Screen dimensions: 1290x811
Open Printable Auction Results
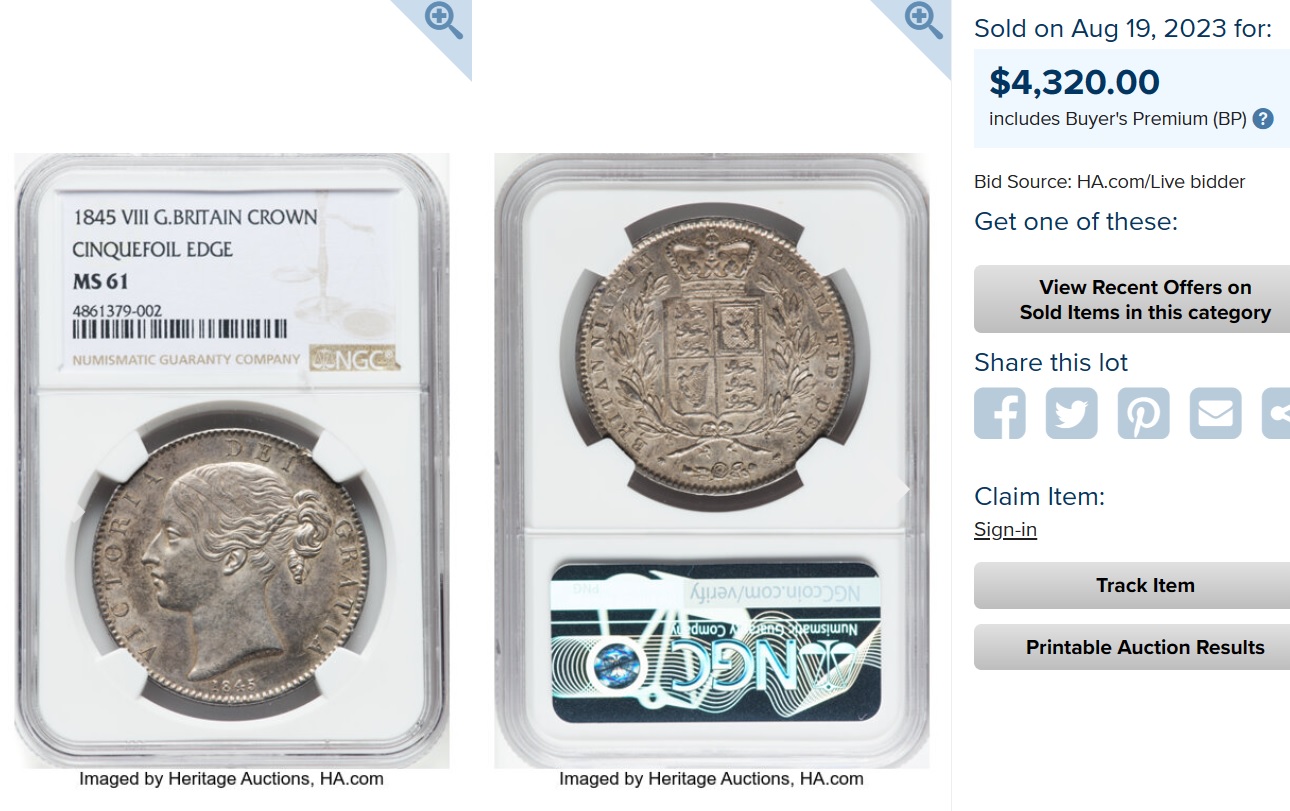click(1132, 647)
